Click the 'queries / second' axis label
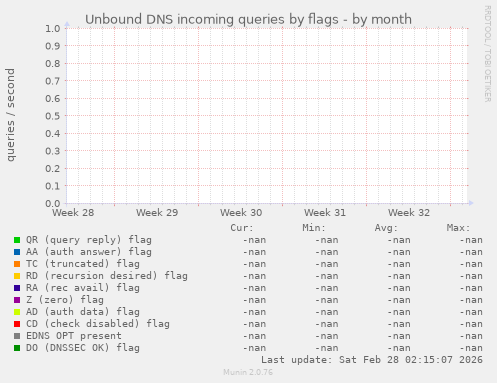 (x=10, y=115)
